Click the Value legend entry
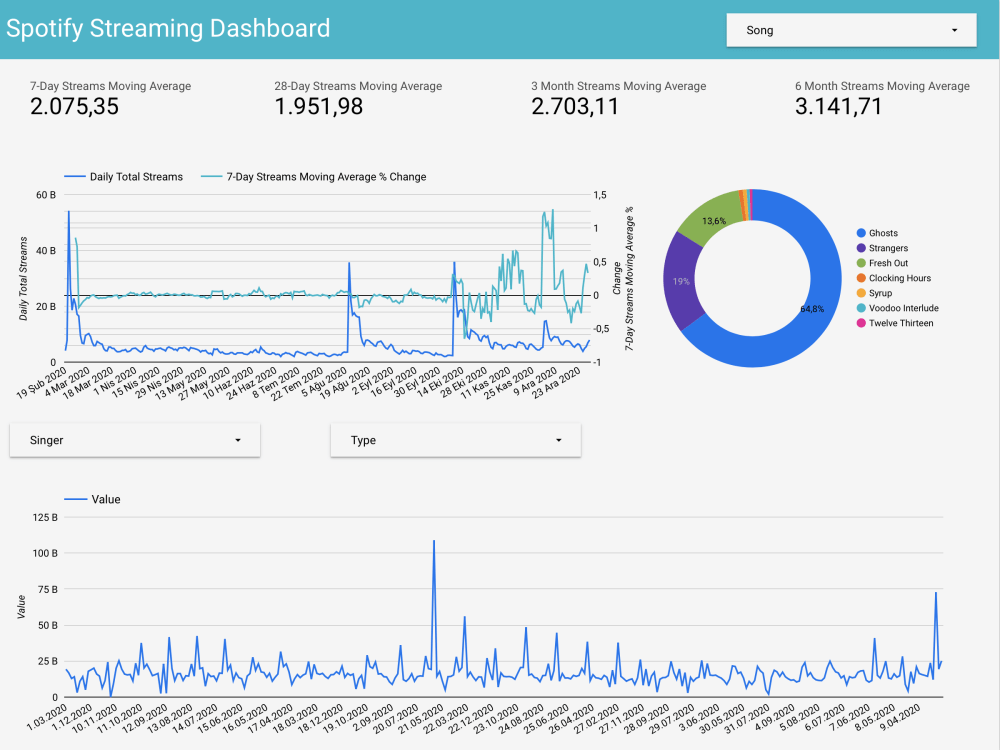Viewport: 1000px width, 750px height. click(x=92, y=499)
